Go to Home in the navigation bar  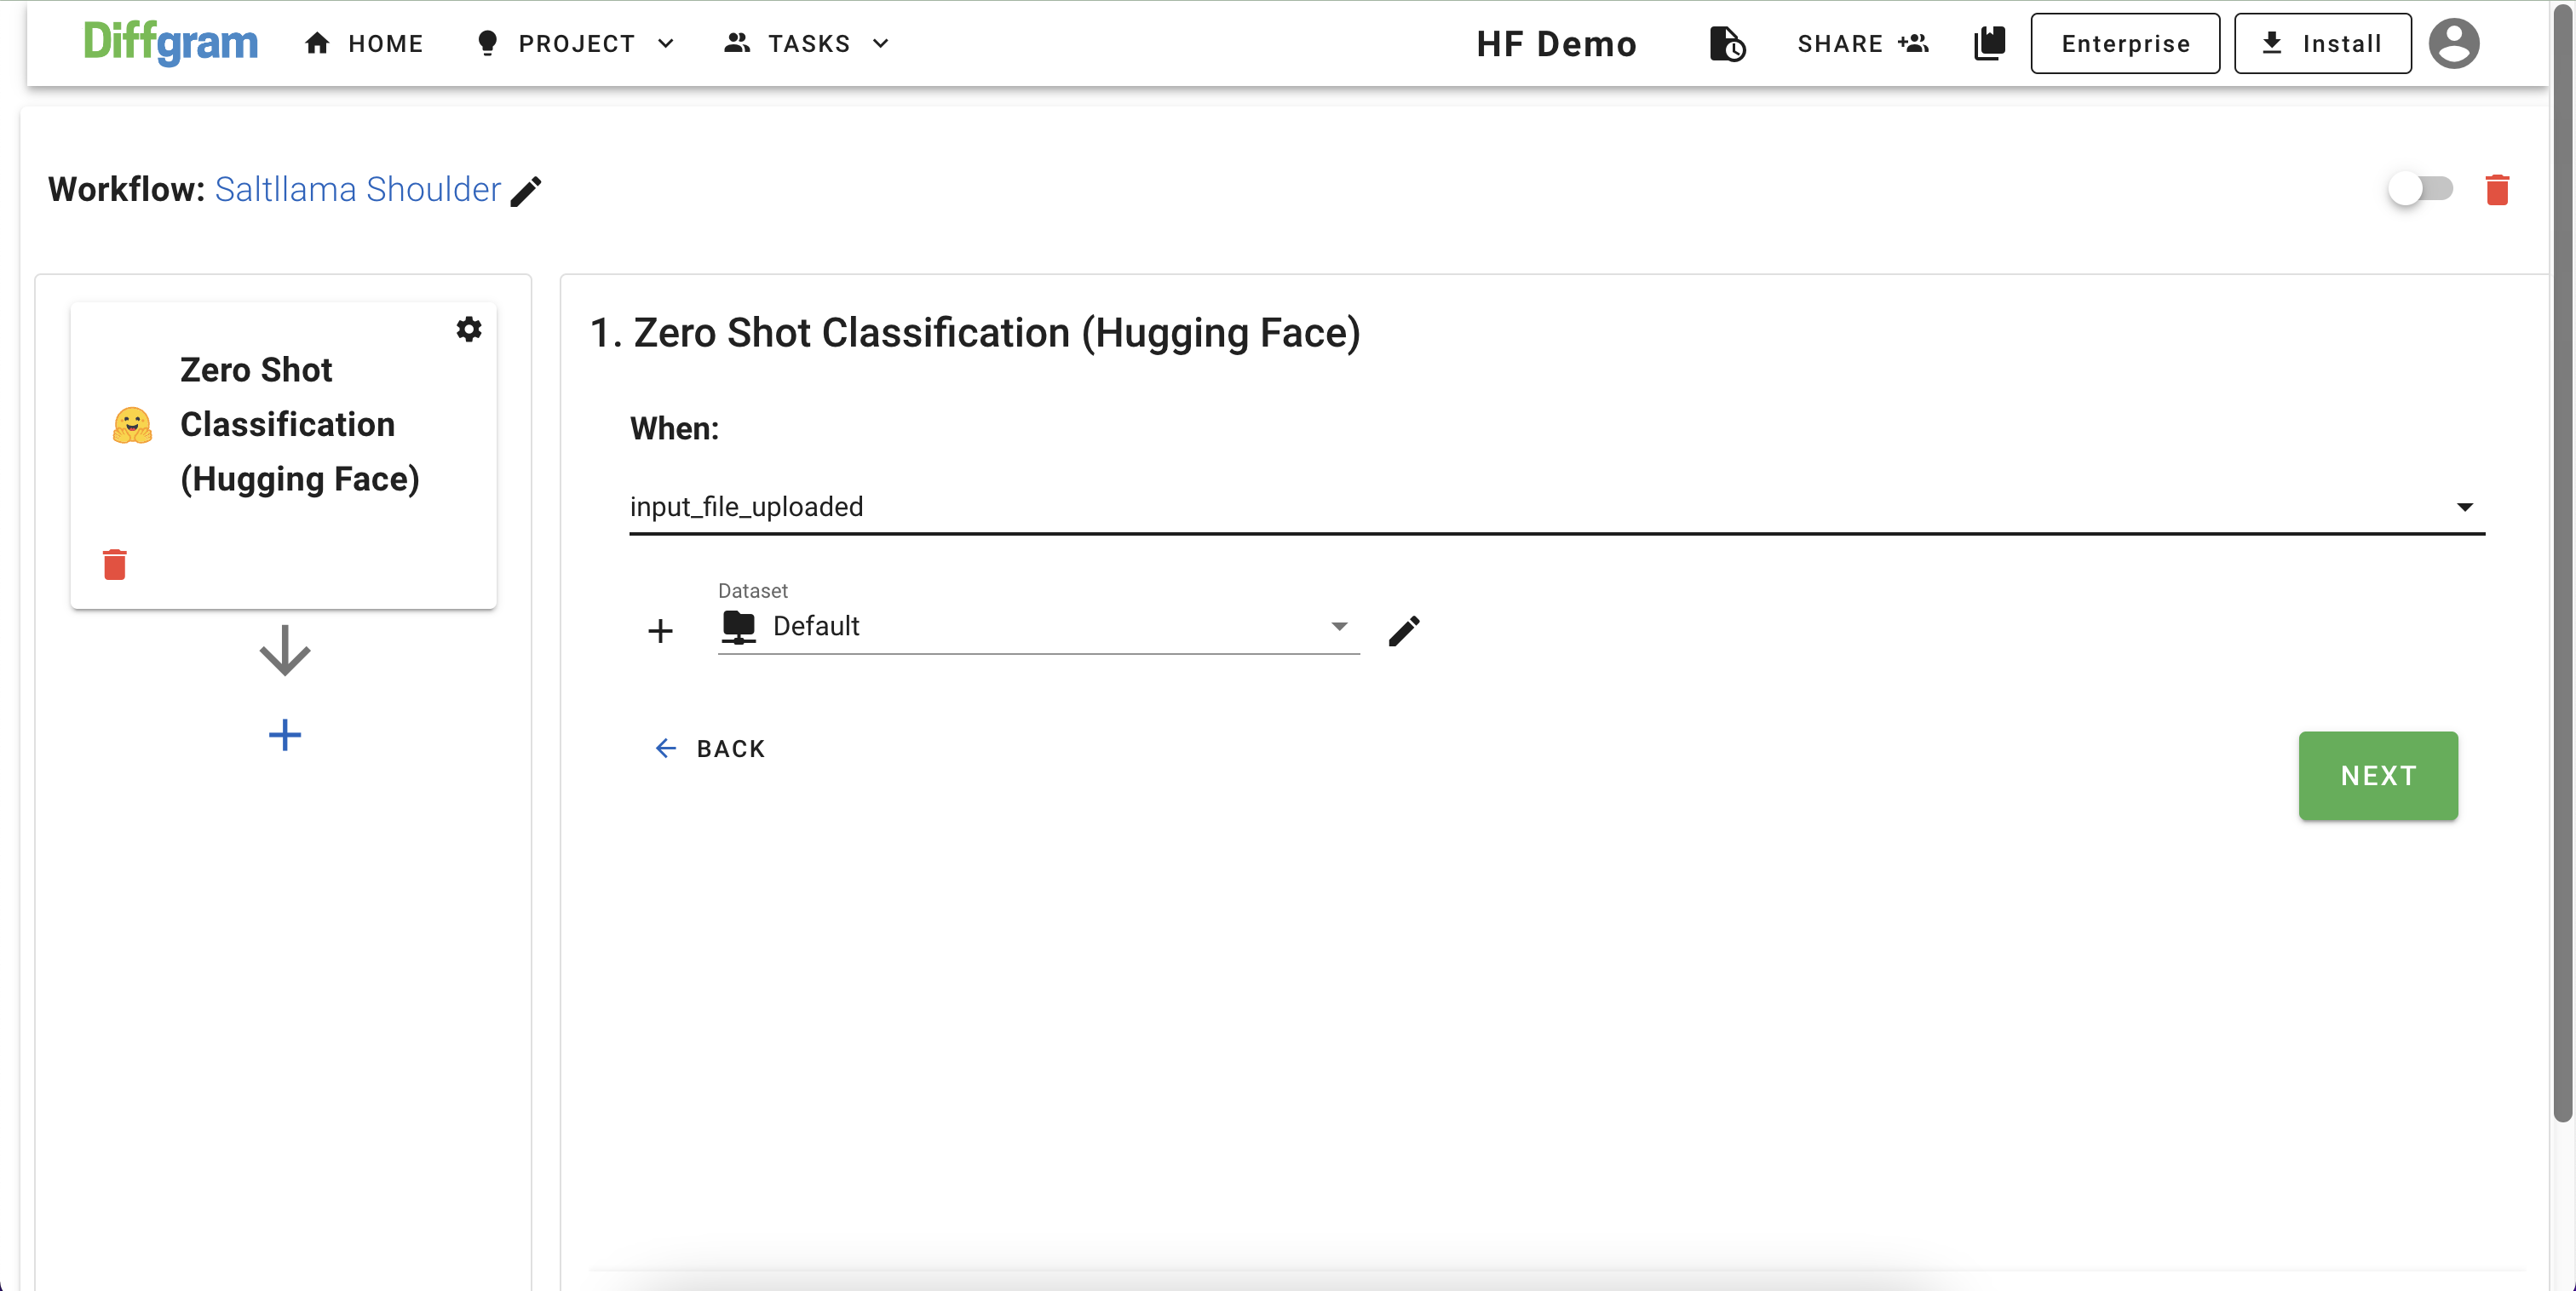coord(365,44)
